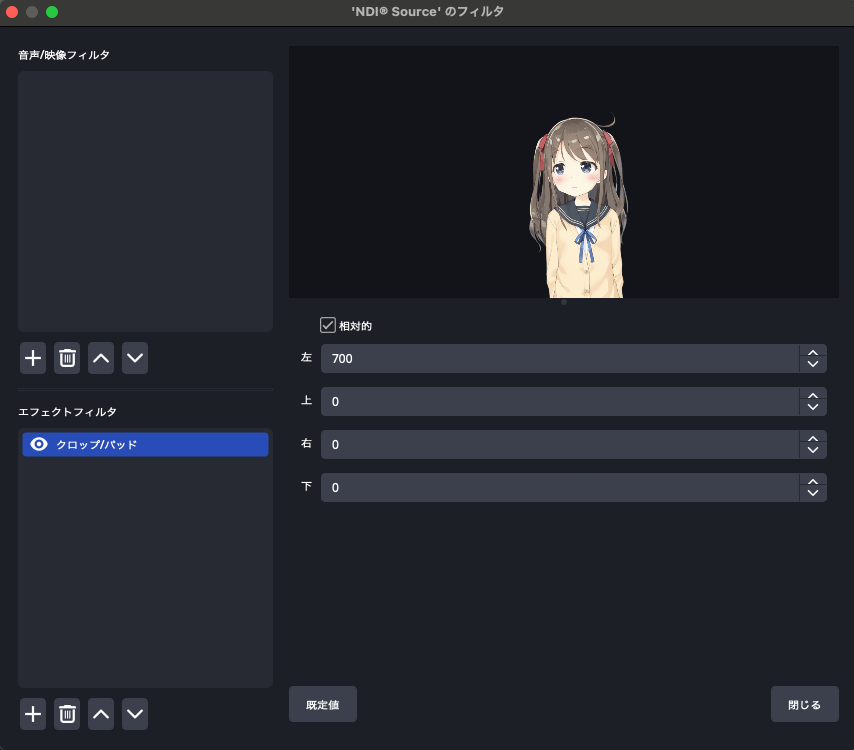854x750 pixels.
Task: Reset settings with 既定値 button
Action: [323, 704]
